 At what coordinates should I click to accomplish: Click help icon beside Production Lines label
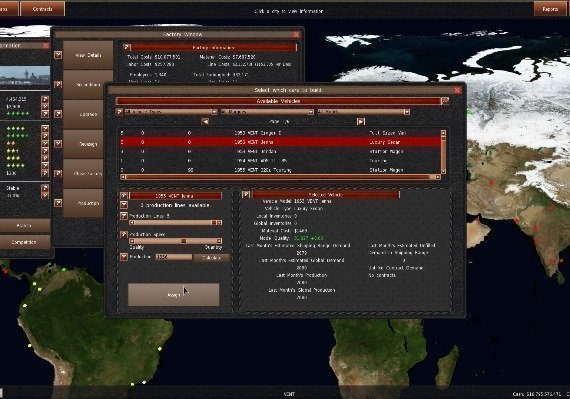[x=124, y=216]
